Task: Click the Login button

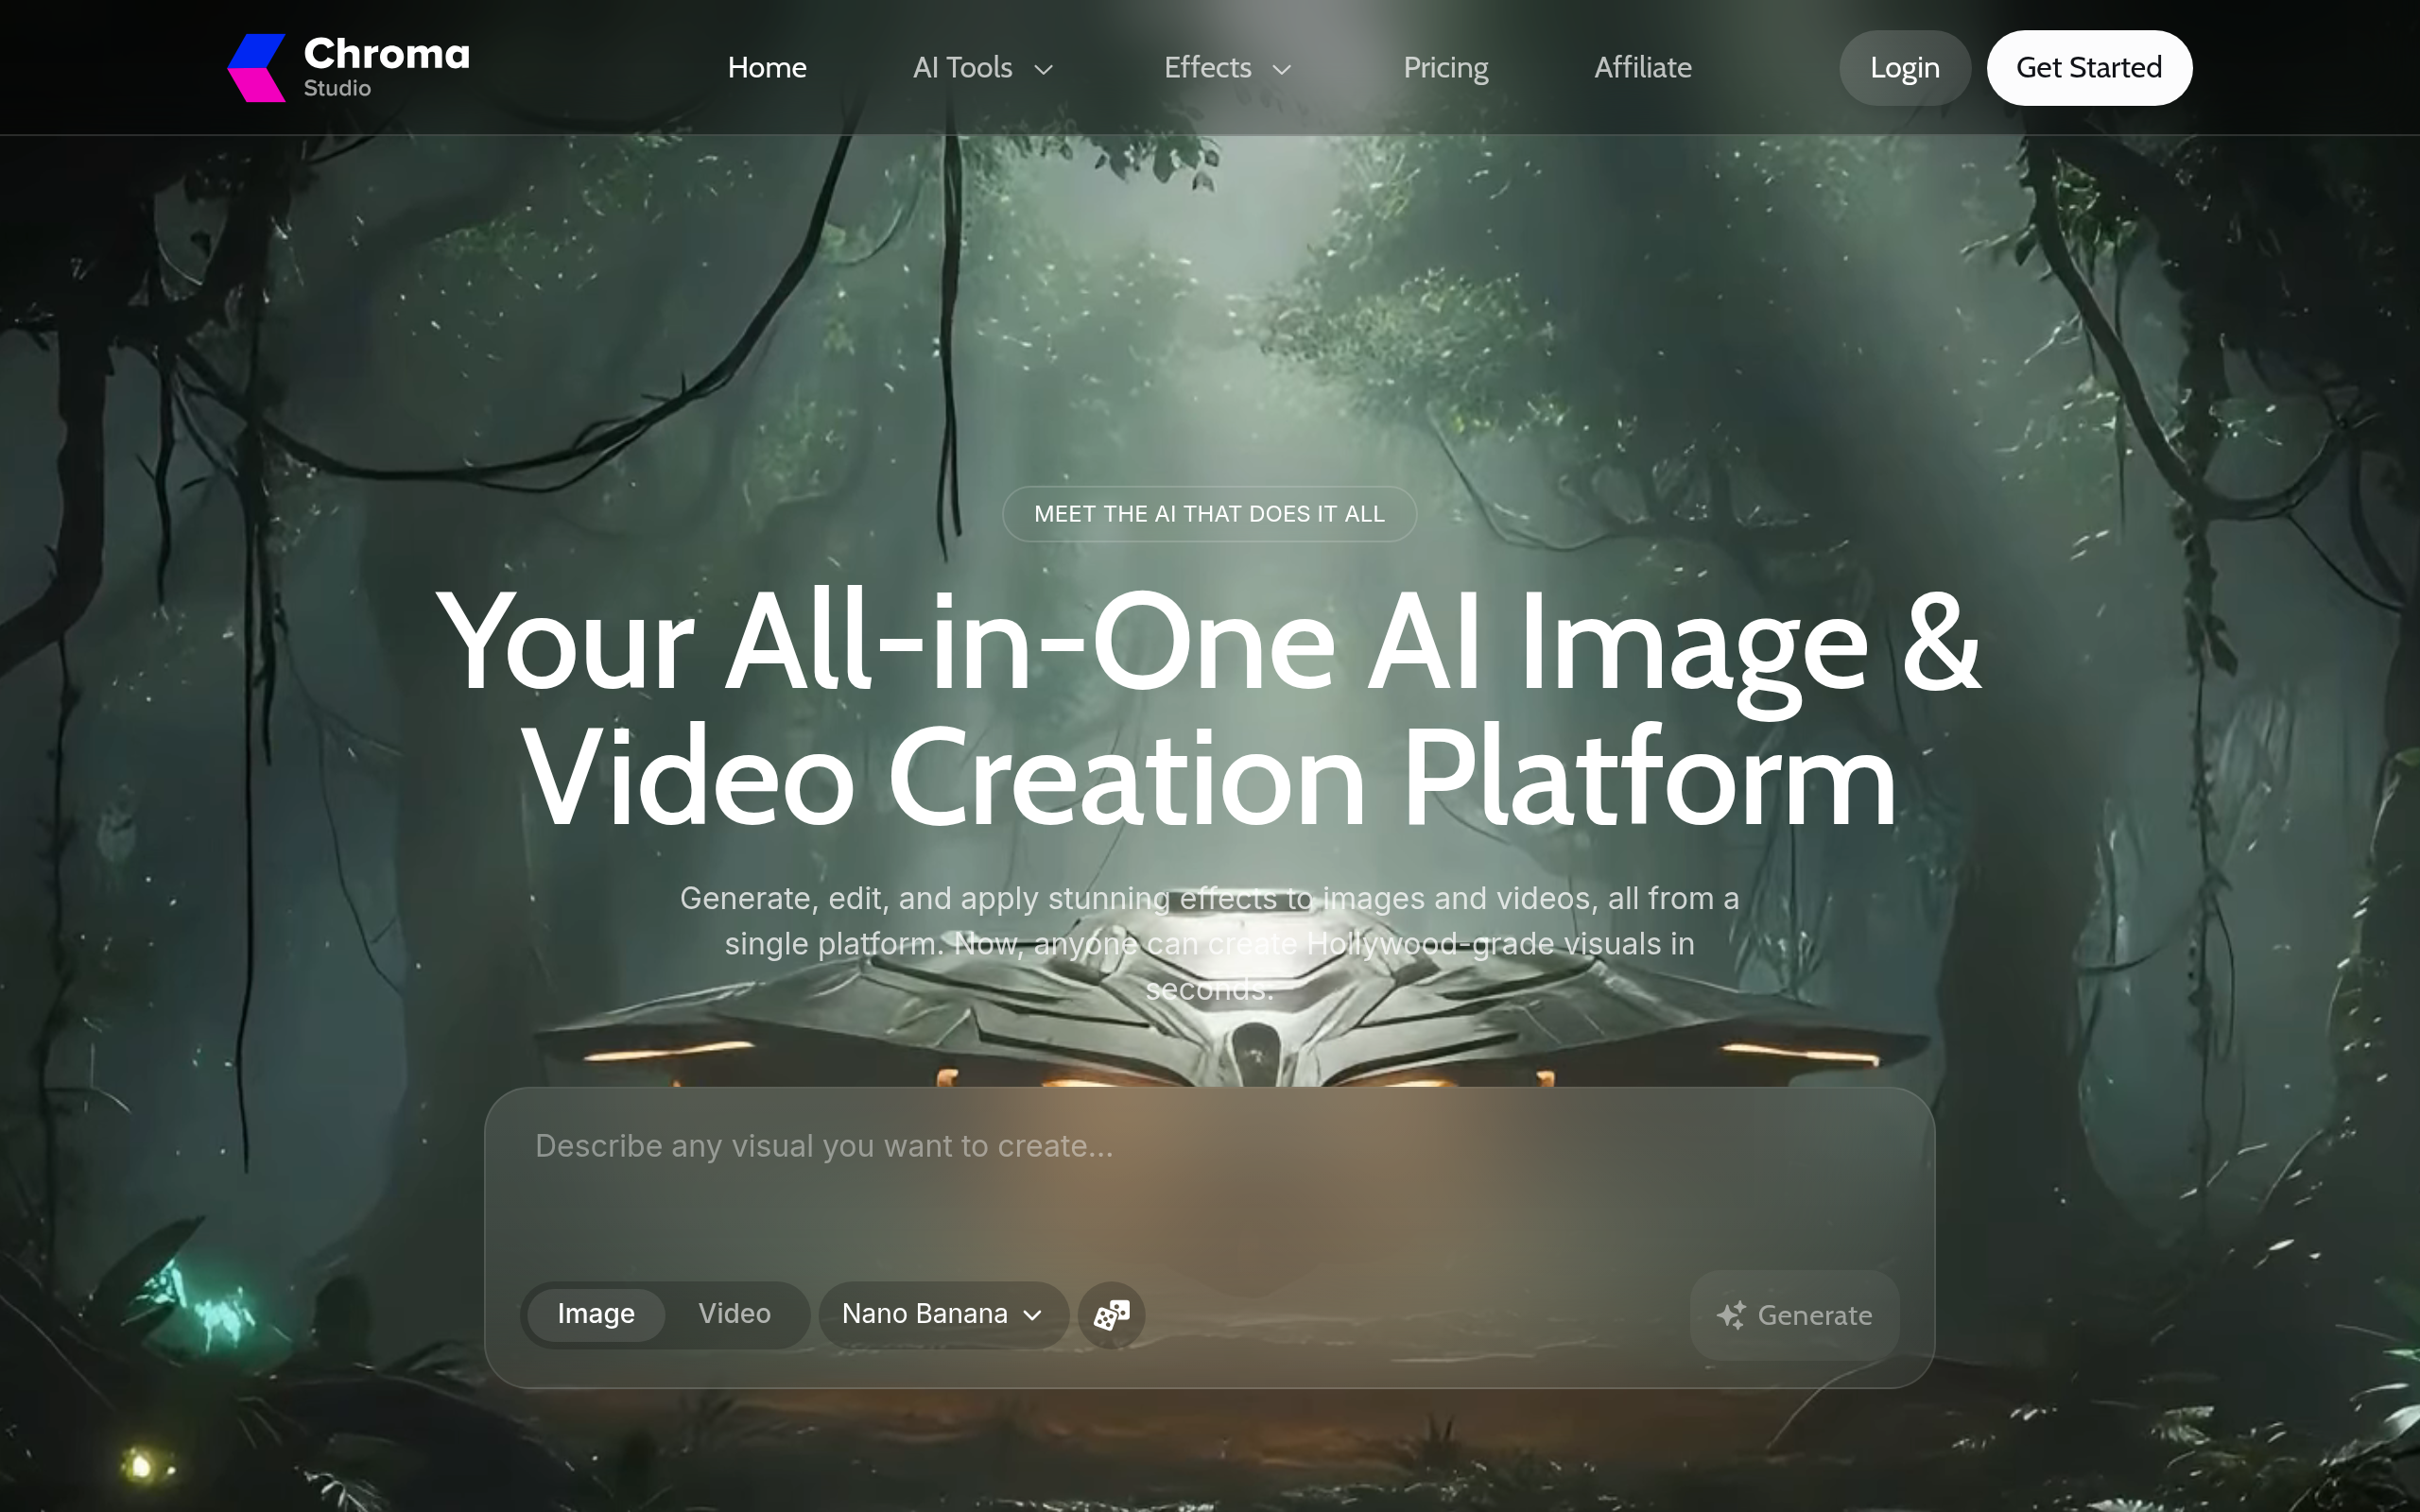Action: click(x=1904, y=68)
